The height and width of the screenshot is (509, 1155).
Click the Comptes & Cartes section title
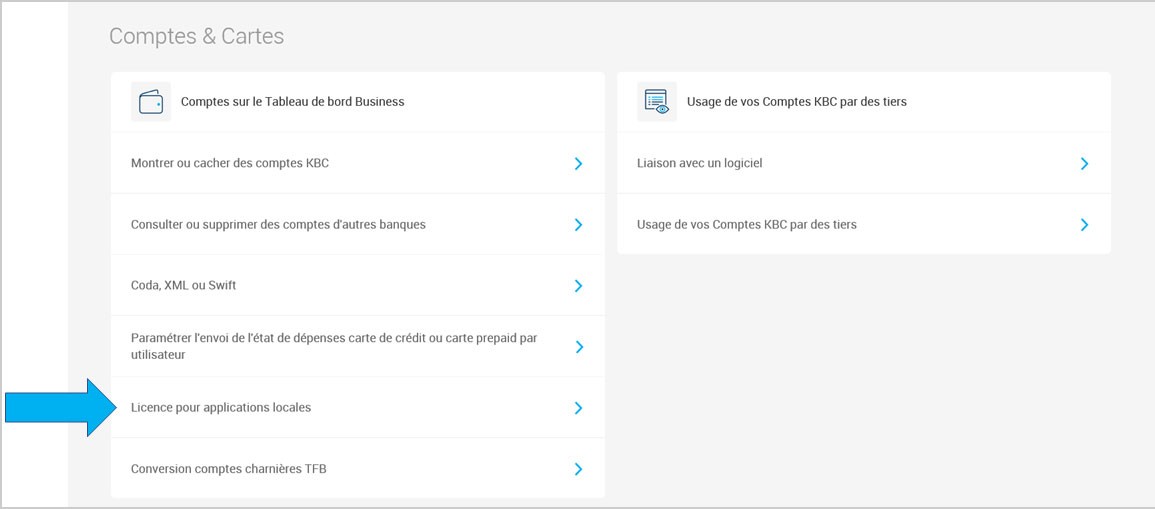197,36
